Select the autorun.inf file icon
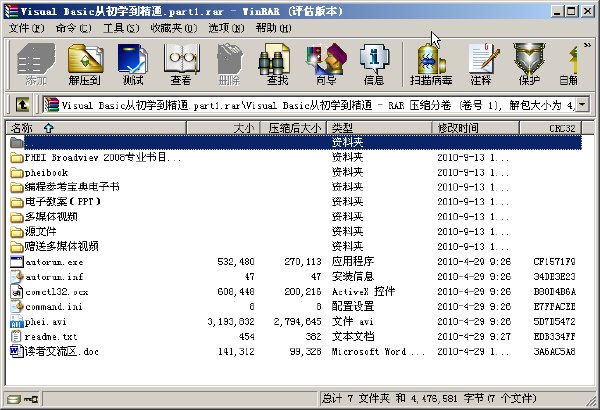The image size is (600, 410). coord(17,276)
